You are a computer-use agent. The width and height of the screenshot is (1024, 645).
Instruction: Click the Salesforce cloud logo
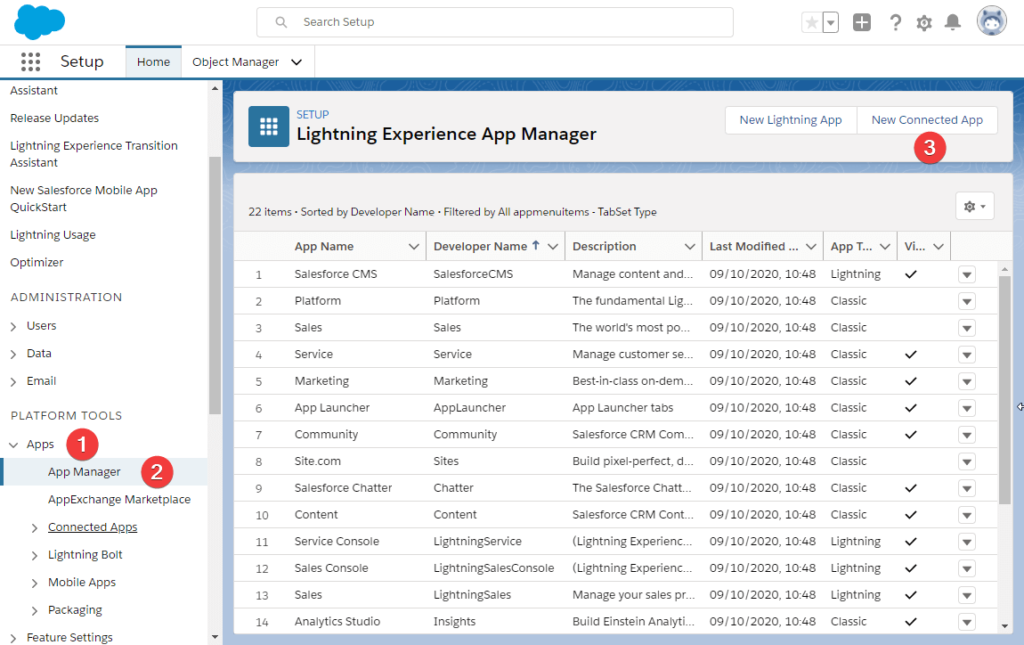(x=39, y=22)
